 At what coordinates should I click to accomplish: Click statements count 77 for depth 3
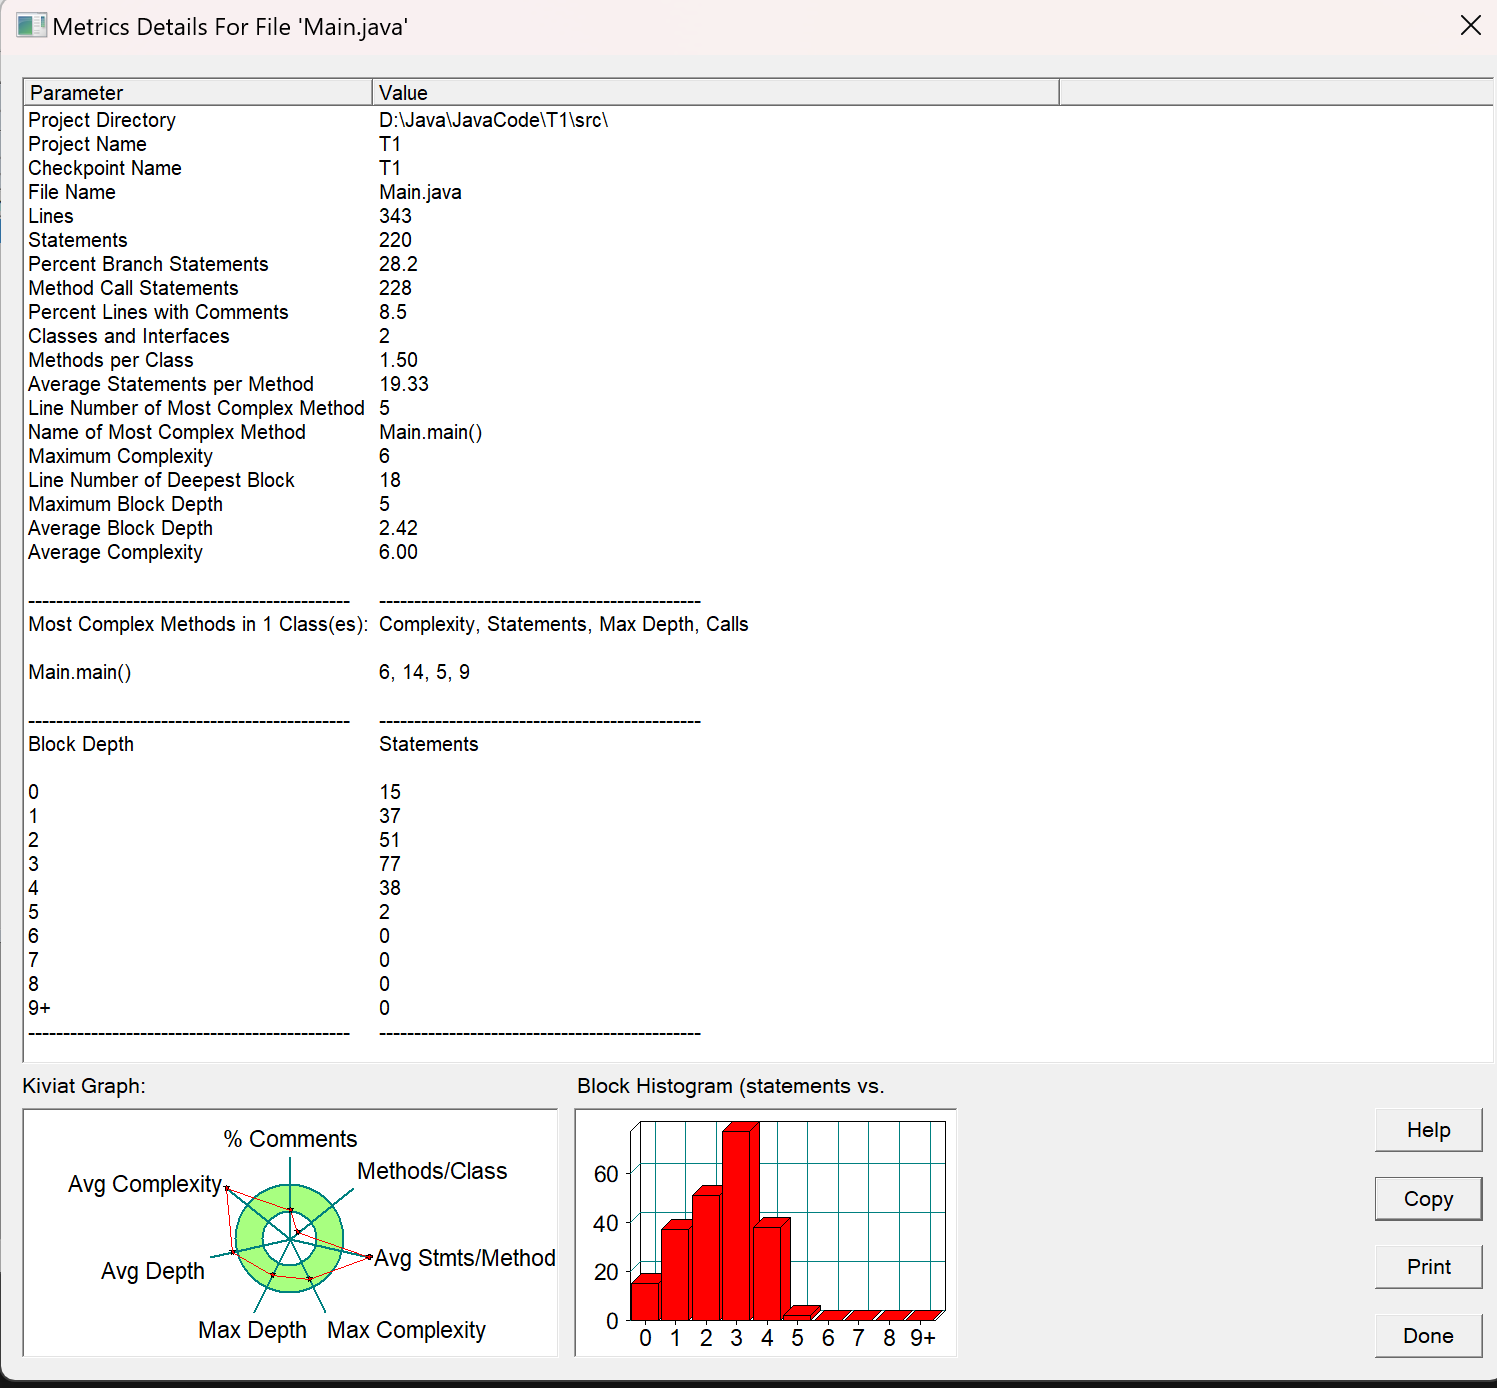tap(390, 864)
